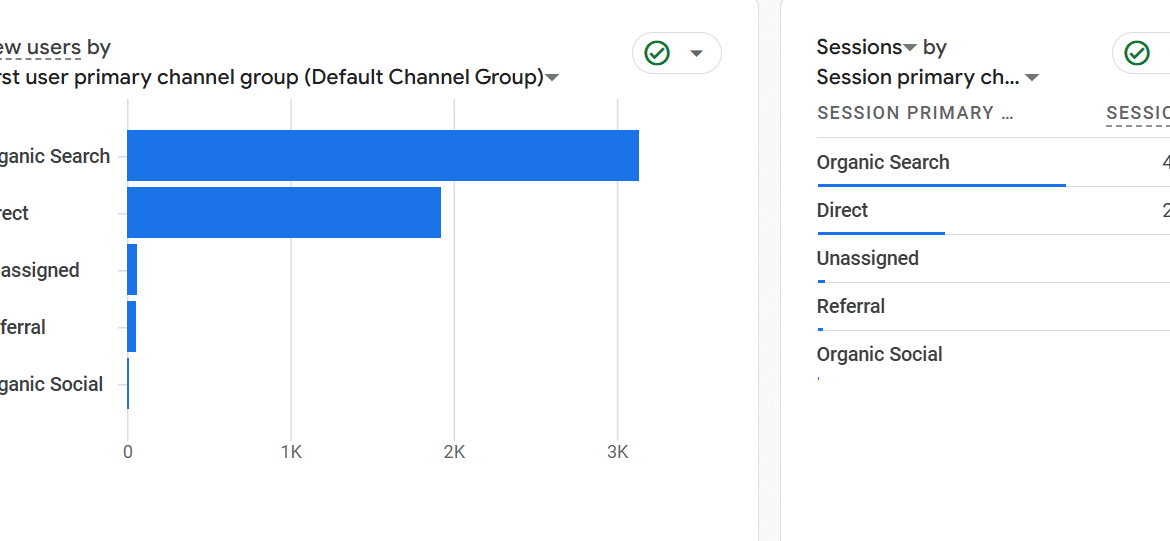
Task: Select Organic Search row in Sessions table
Action: pos(883,162)
